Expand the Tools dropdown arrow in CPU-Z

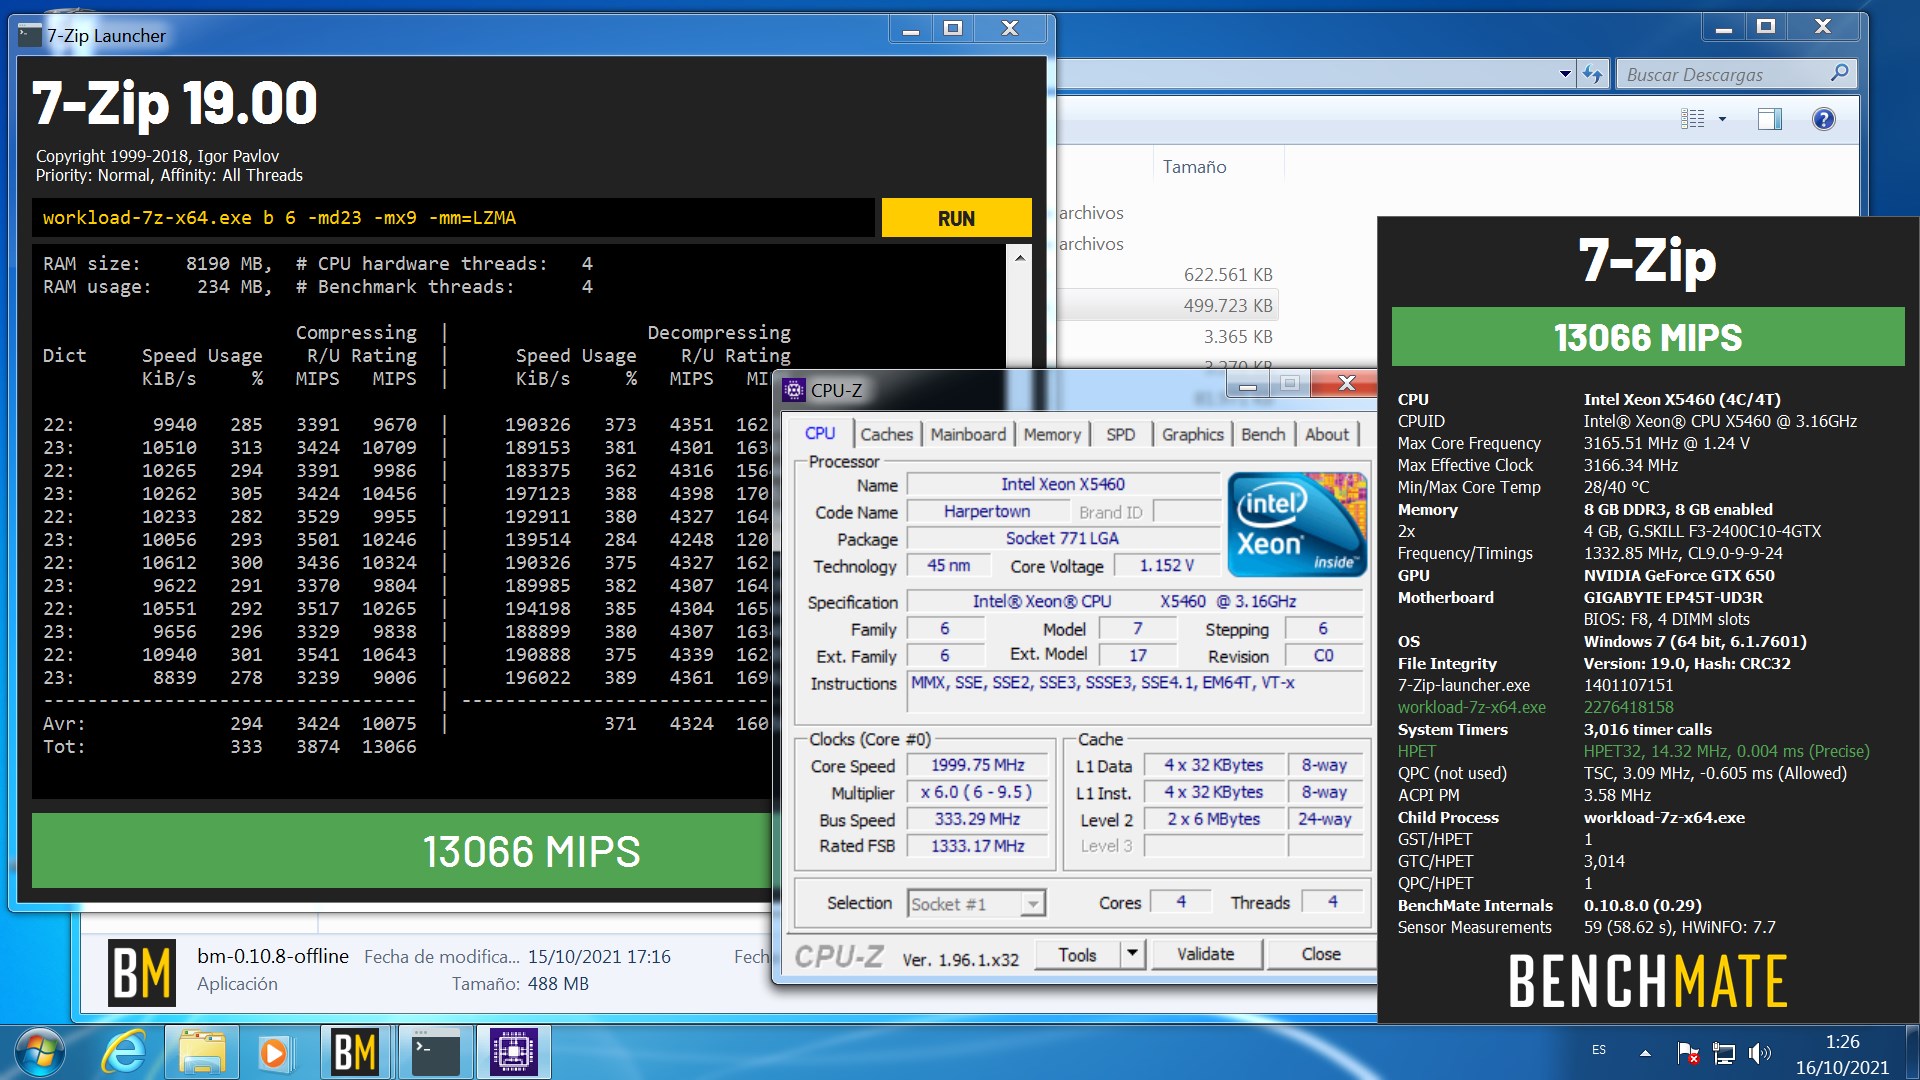(x=1132, y=954)
